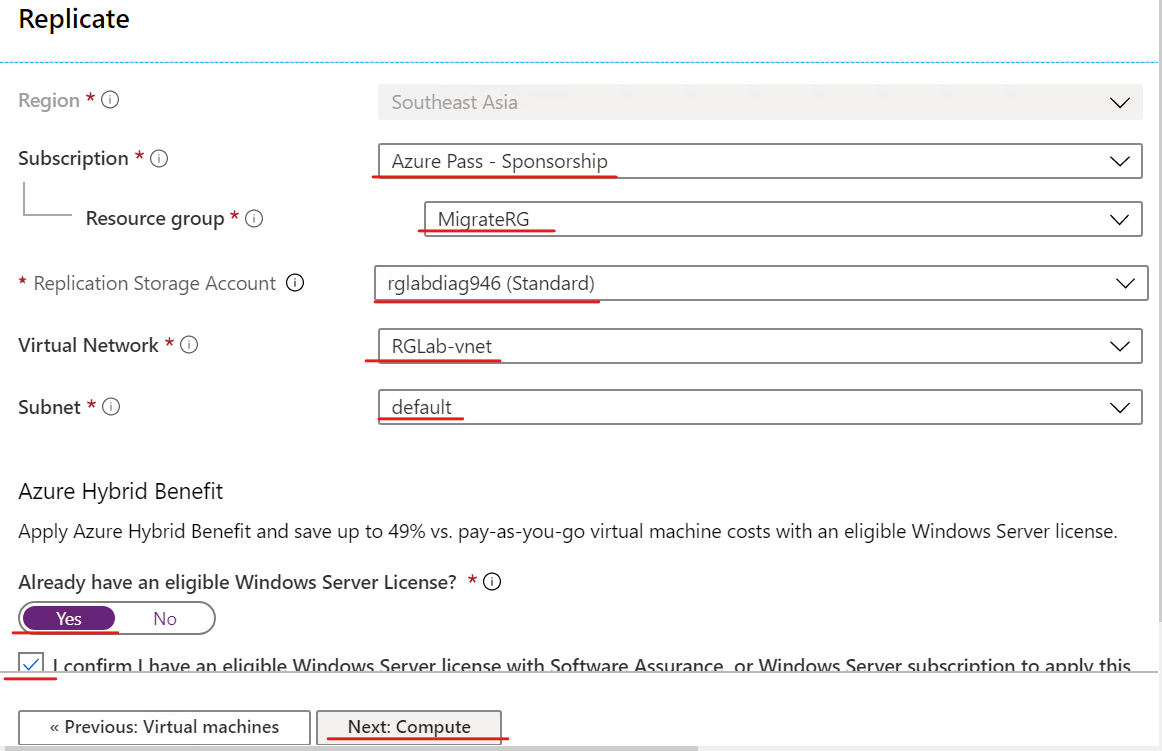Open the Subscription dropdown
The height and width of the screenshot is (751, 1162).
tap(759, 161)
